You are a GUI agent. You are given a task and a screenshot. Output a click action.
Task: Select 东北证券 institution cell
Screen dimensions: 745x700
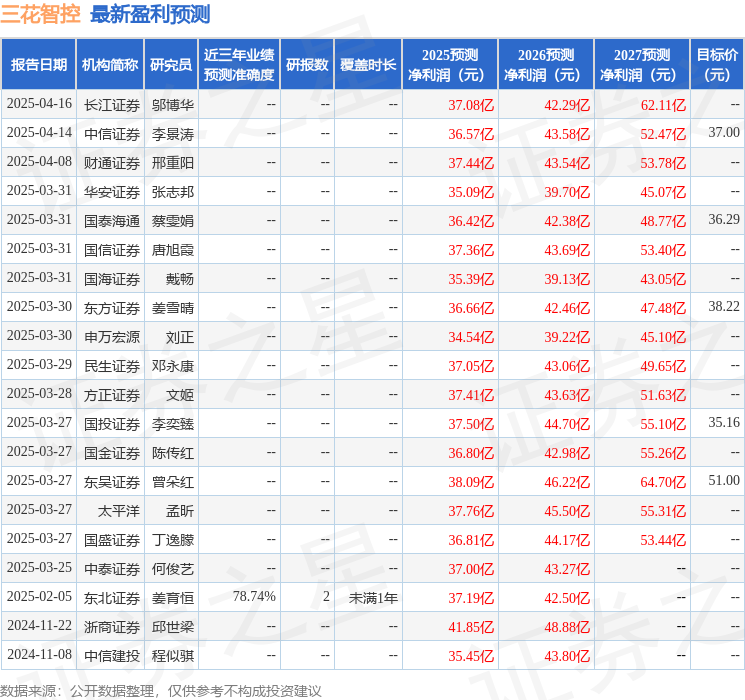pyautogui.click(x=112, y=598)
